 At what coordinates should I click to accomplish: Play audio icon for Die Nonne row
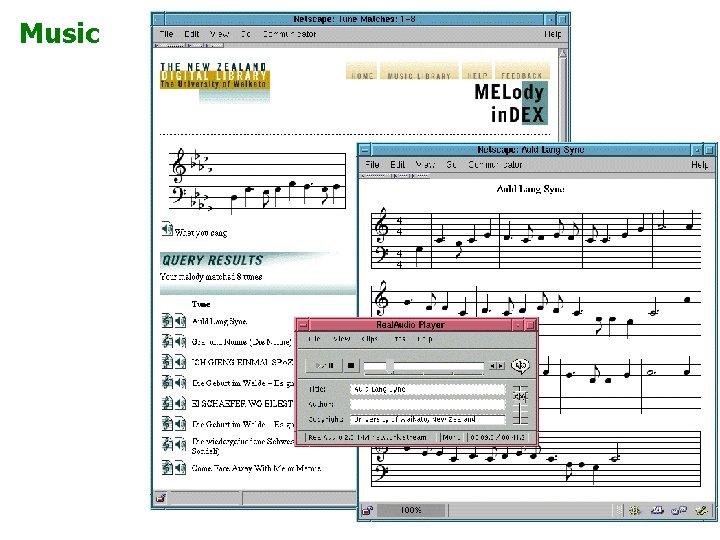click(180, 341)
